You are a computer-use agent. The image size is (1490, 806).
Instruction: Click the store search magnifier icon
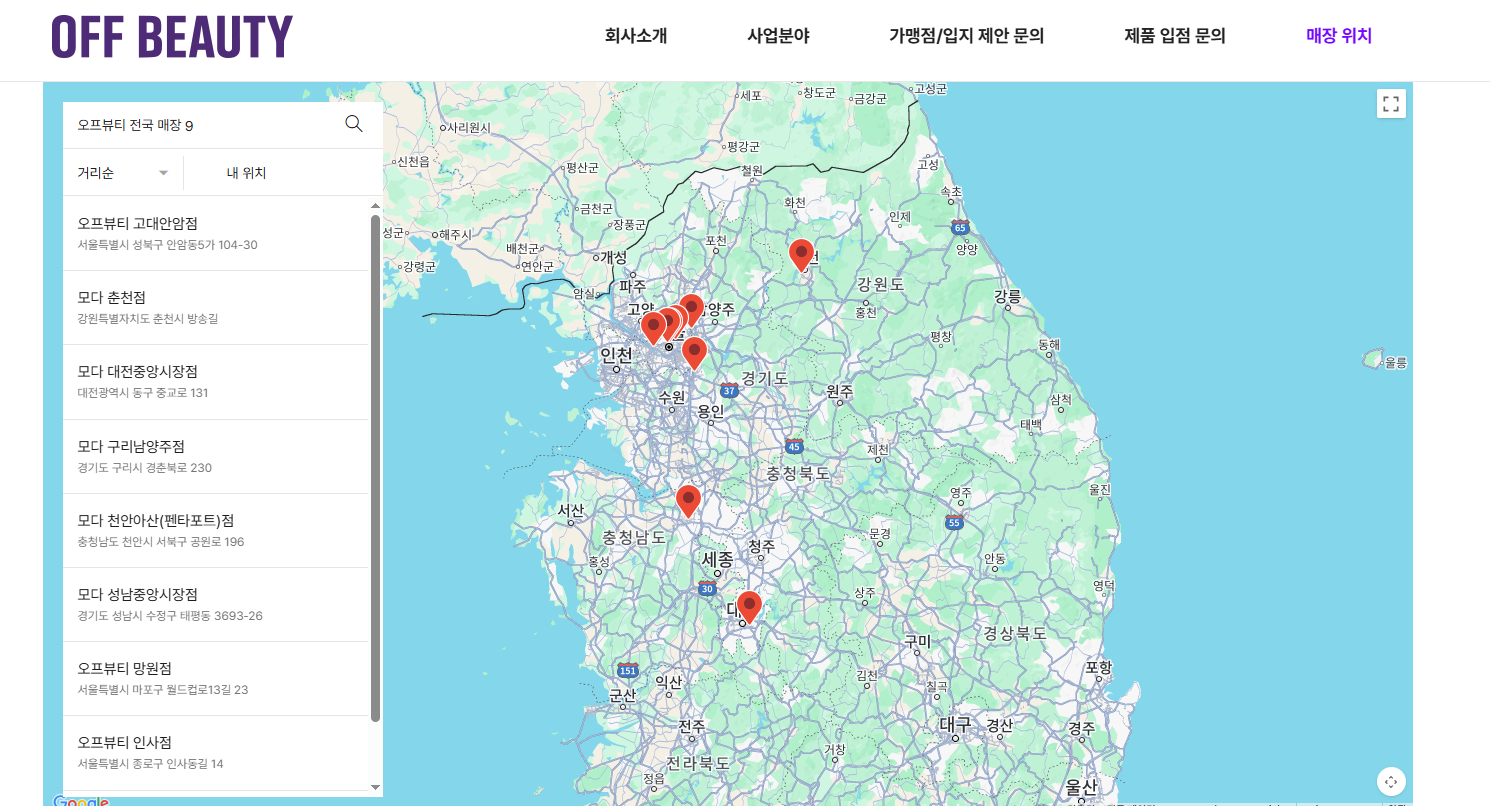354,124
